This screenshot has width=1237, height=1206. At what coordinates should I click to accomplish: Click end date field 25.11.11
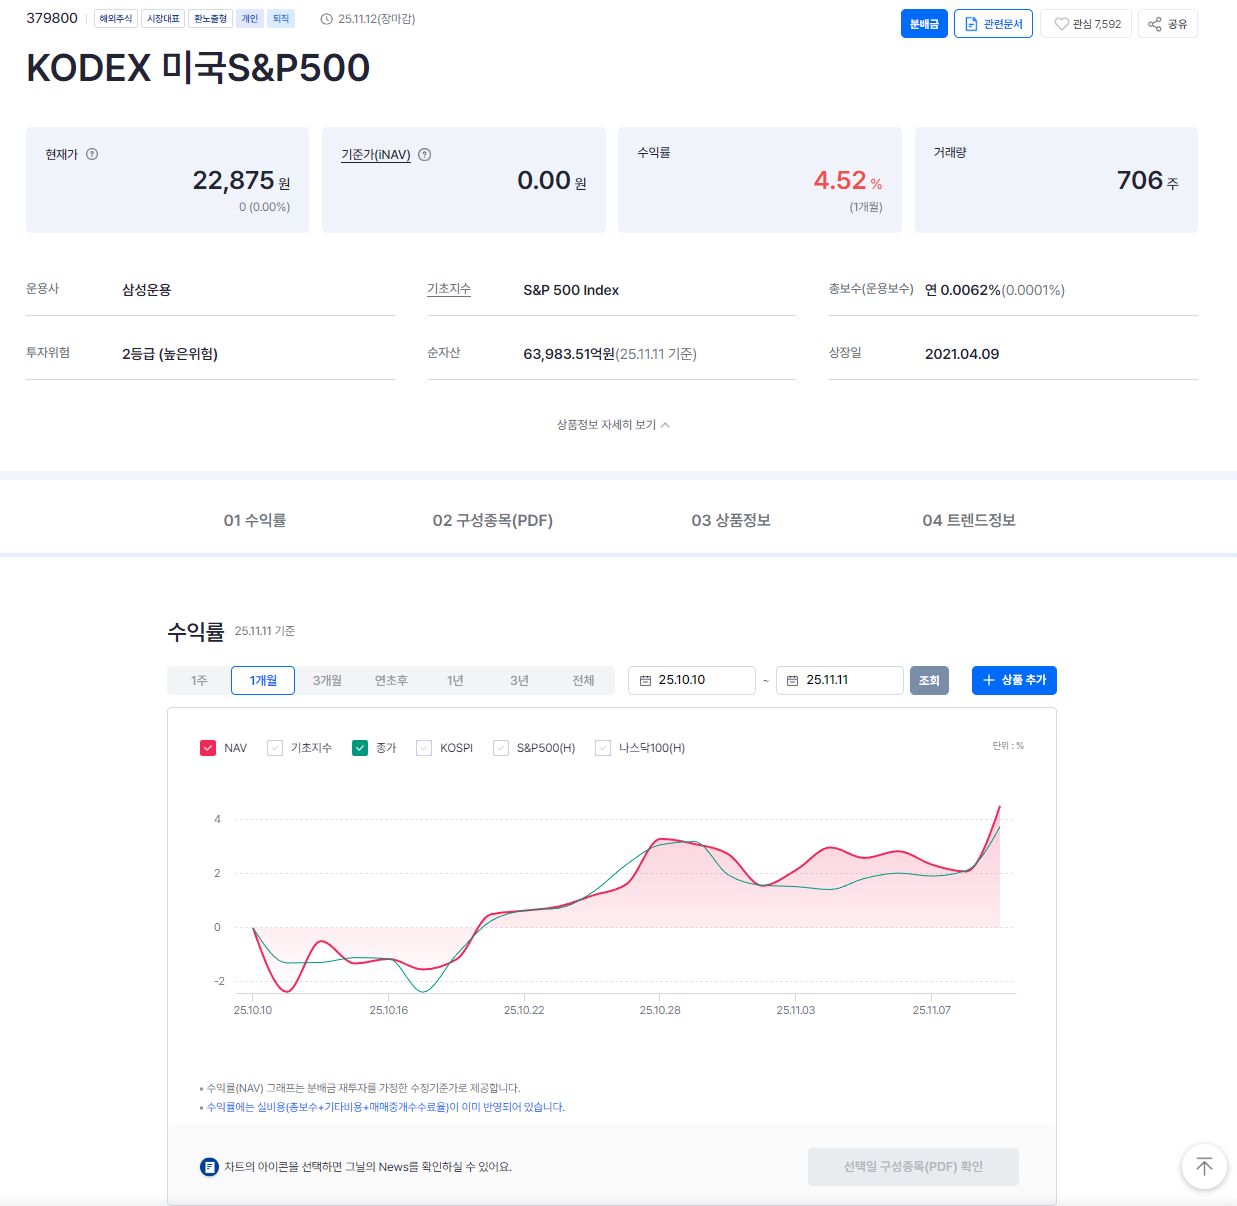click(840, 680)
